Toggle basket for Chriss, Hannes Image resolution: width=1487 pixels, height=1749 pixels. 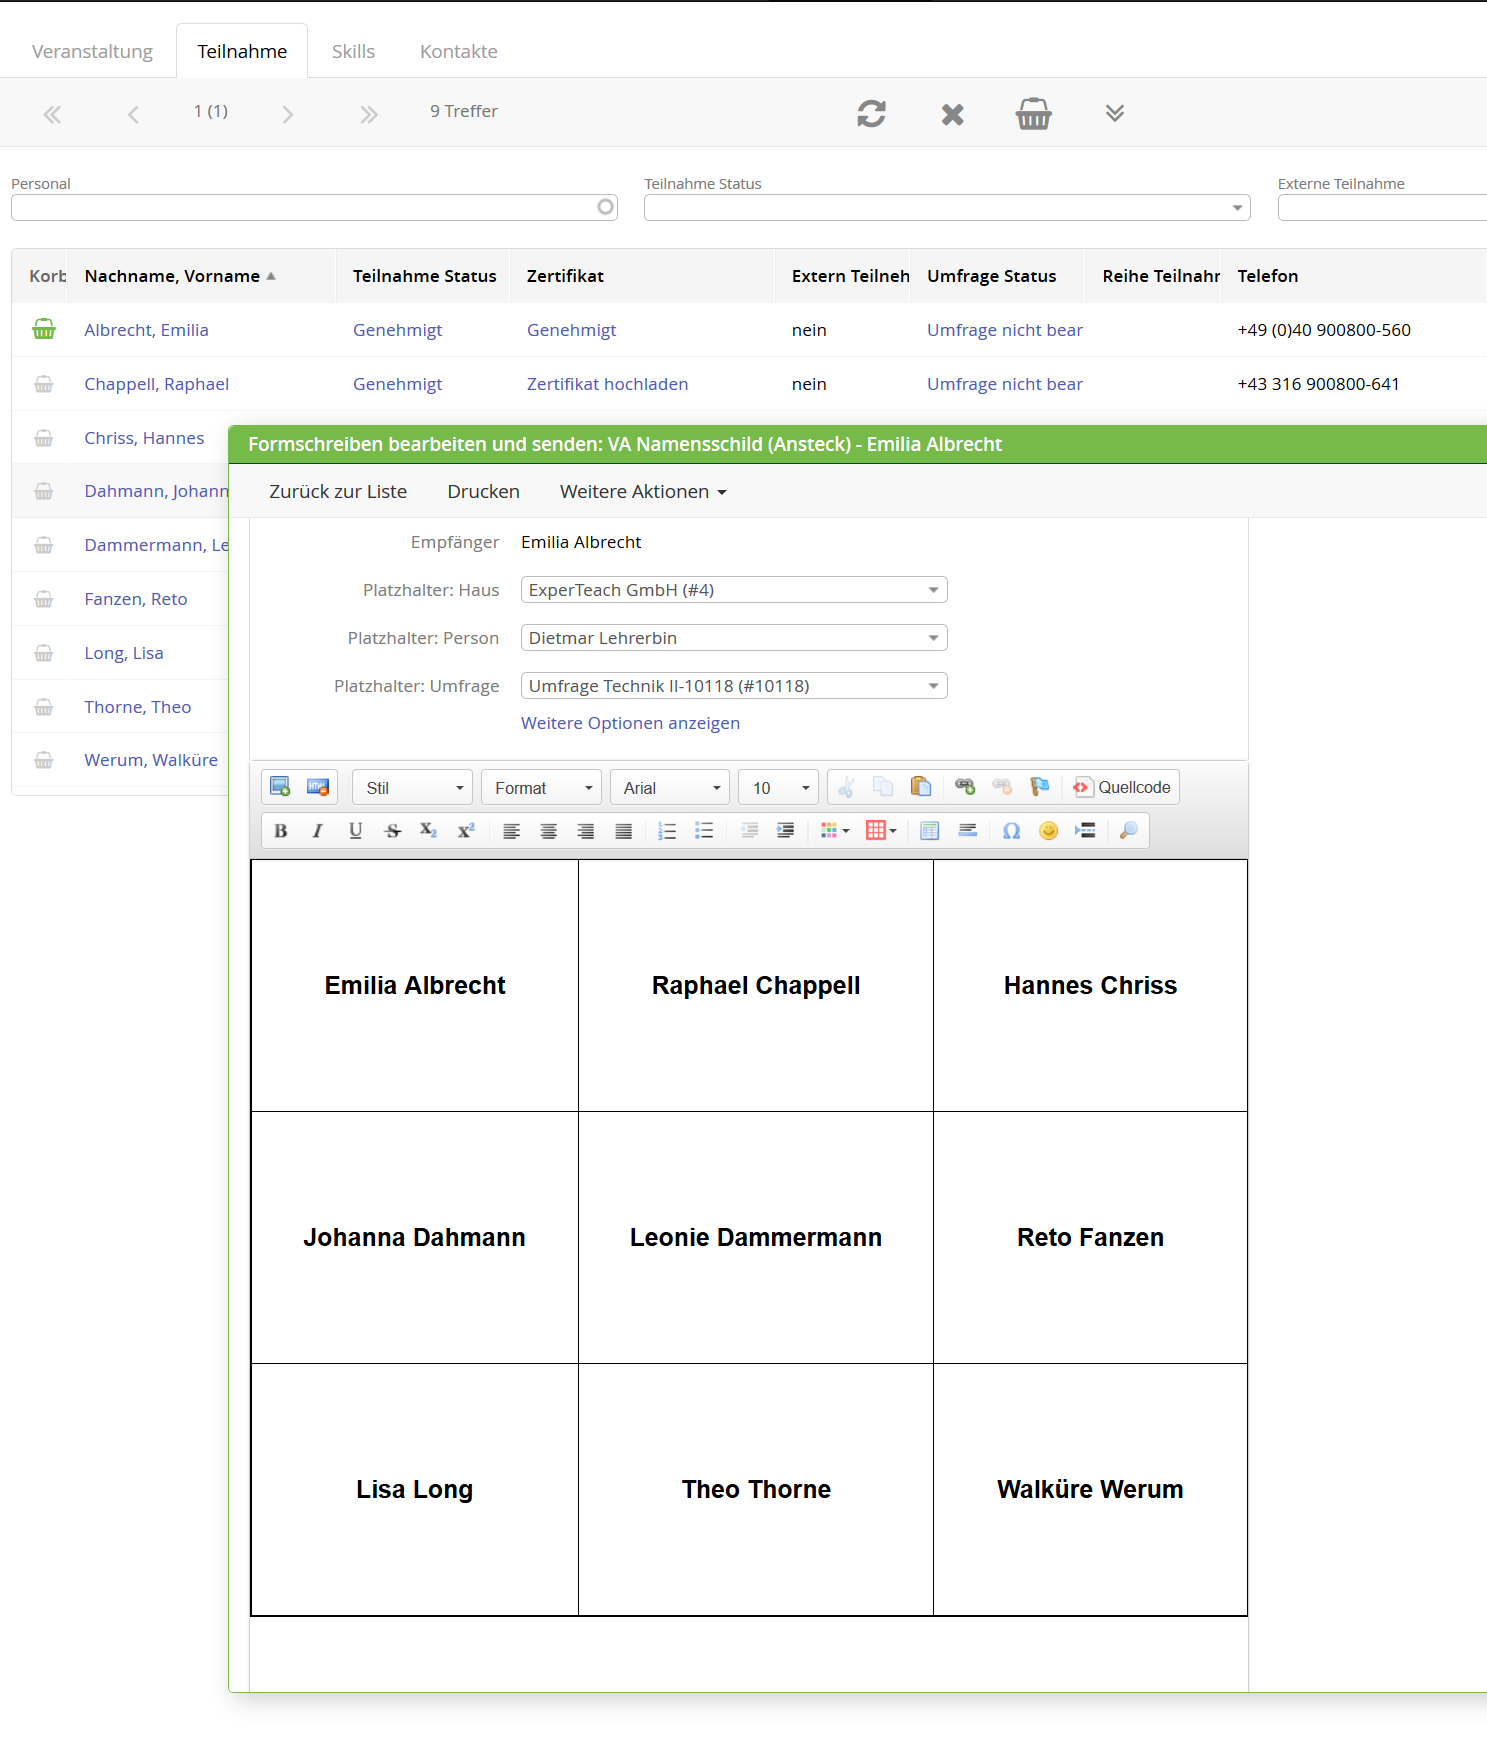pyautogui.click(x=44, y=437)
